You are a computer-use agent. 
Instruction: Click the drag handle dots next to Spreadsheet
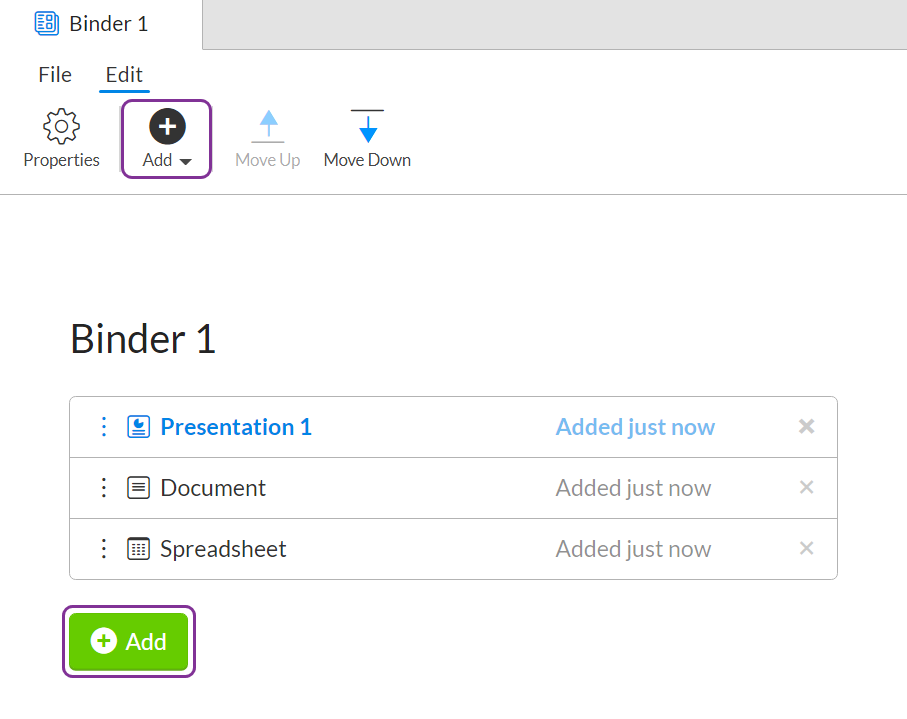coord(104,548)
